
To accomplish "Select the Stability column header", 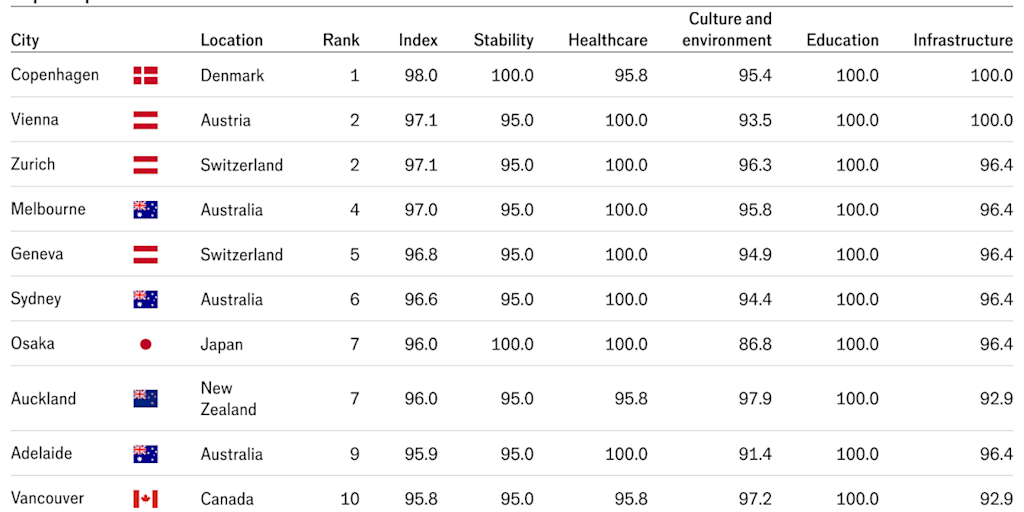I will (x=503, y=41).
